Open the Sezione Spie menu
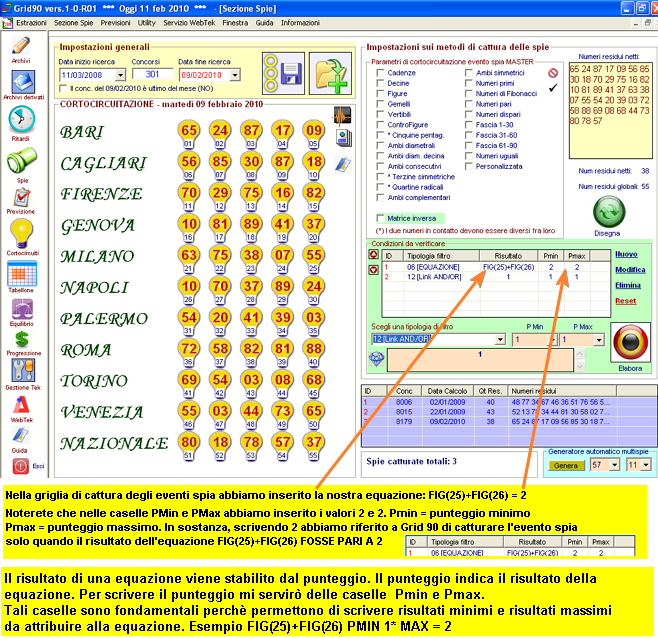Image resolution: width=658 pixels, height=637 pixels. pyautogui.click(x=73, y=23)
